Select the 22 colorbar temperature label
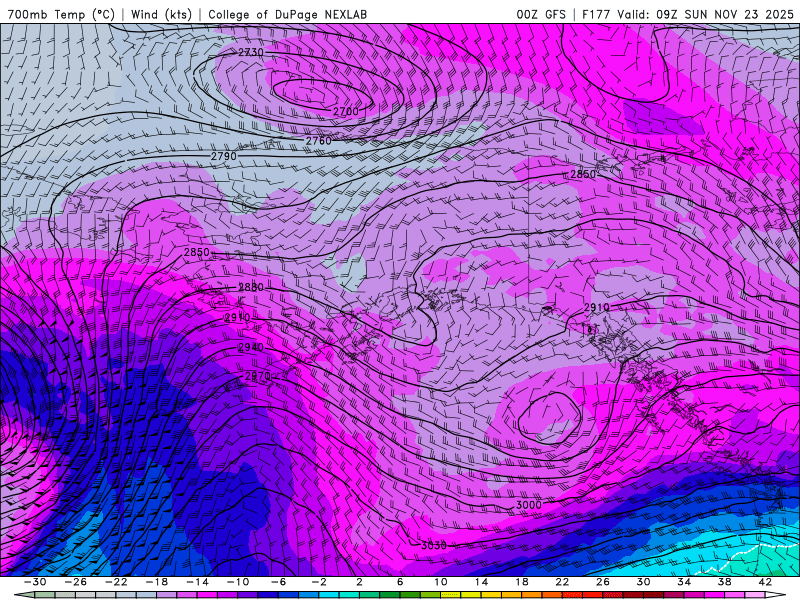Image resolution: width=800 pixels, height=600 pixels. [x=562, y=582]
